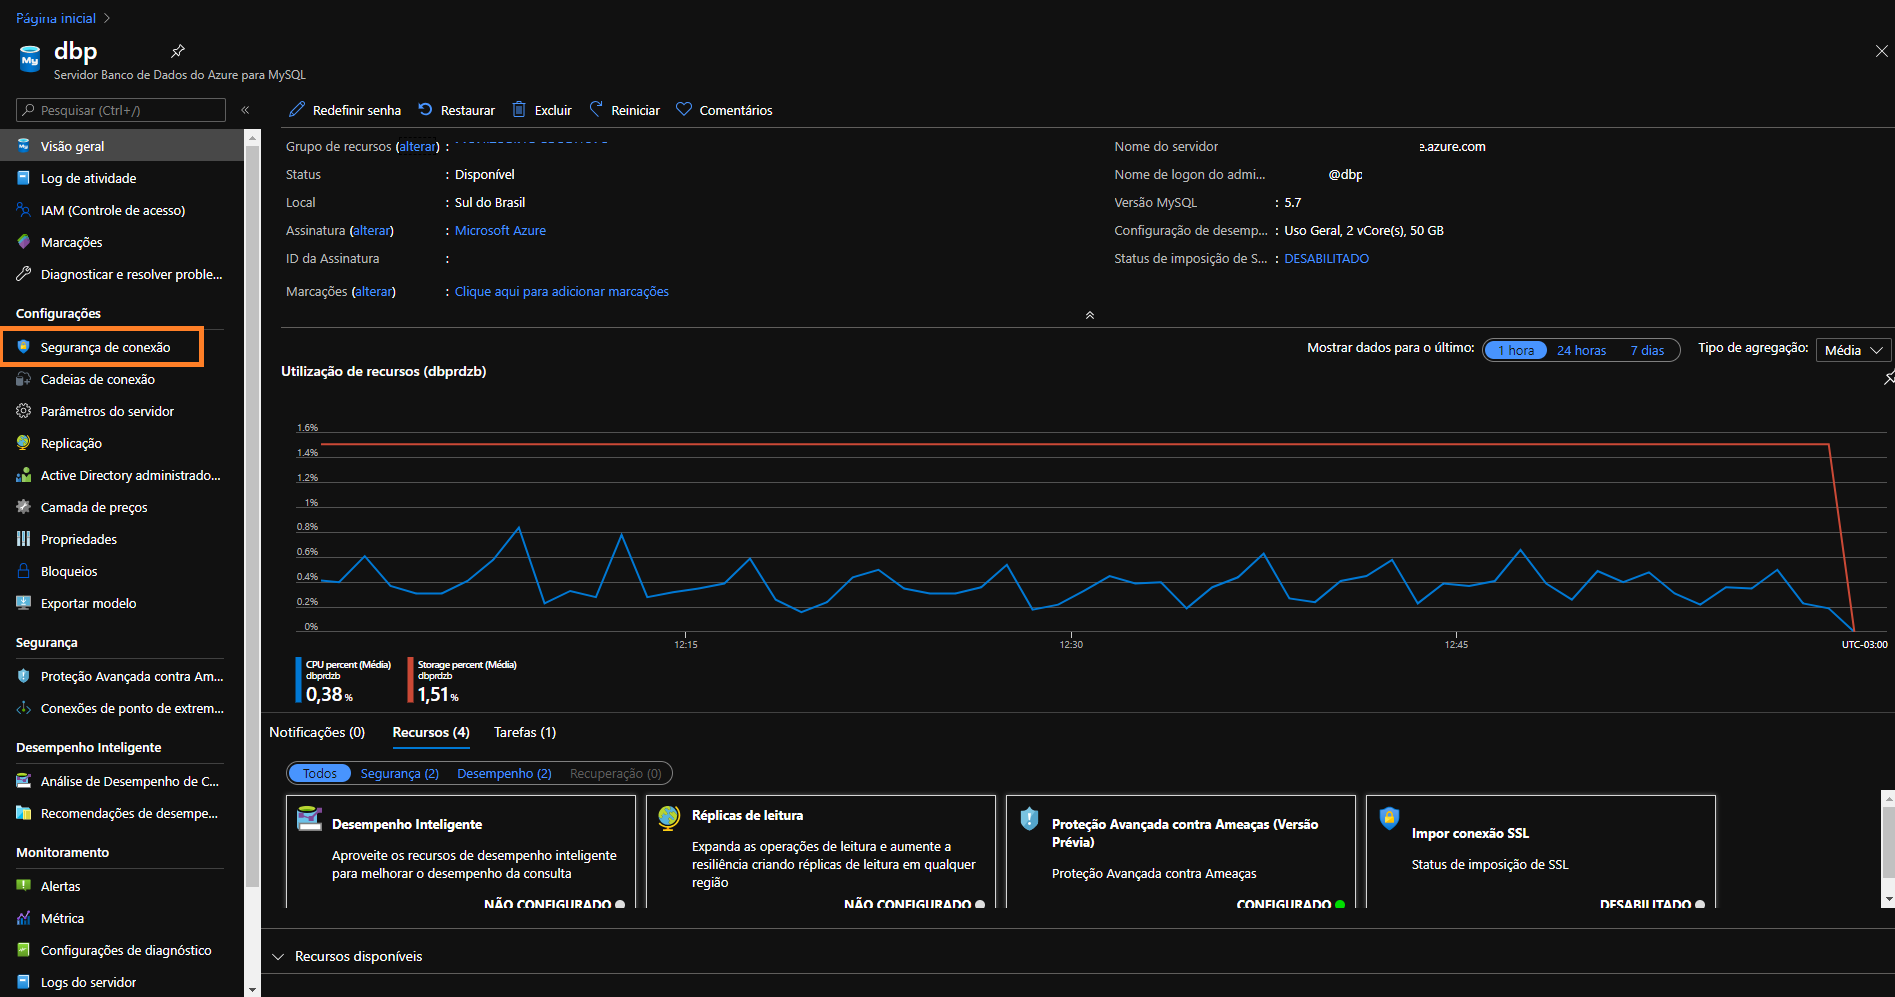Select the 1 hora time range

coord(1516,350)
